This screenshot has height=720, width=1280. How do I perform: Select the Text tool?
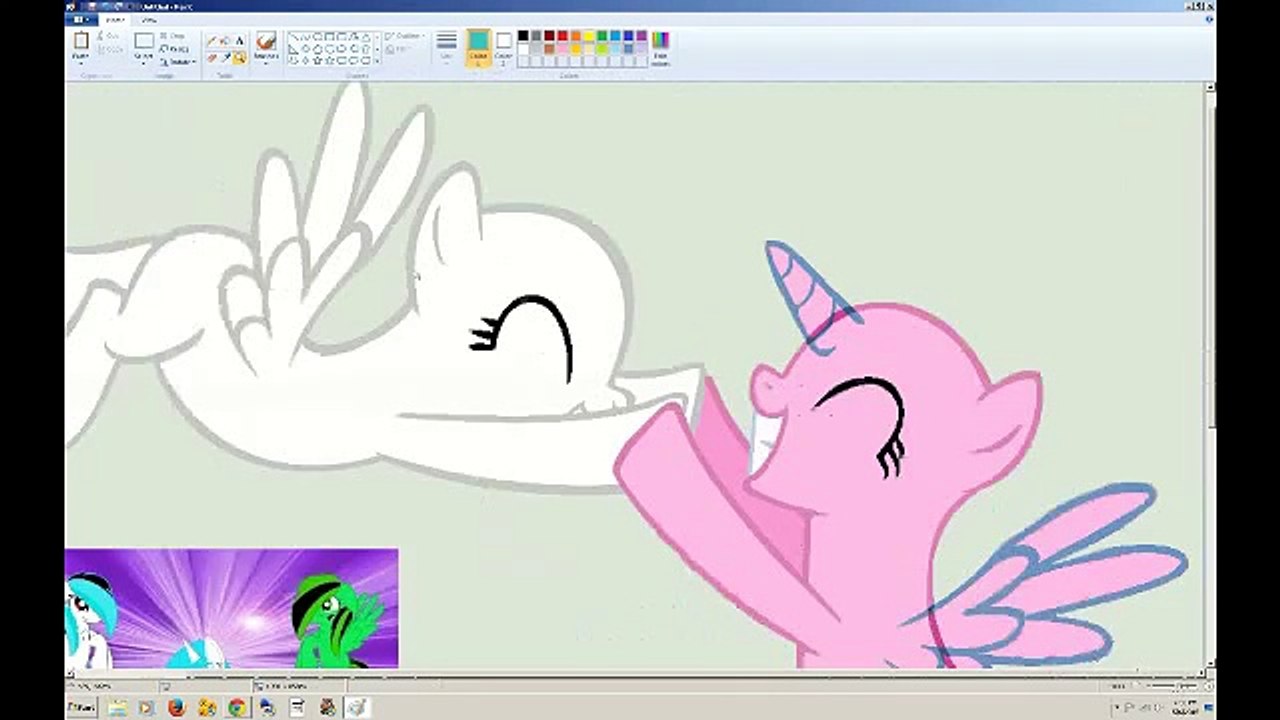[240, 41]
